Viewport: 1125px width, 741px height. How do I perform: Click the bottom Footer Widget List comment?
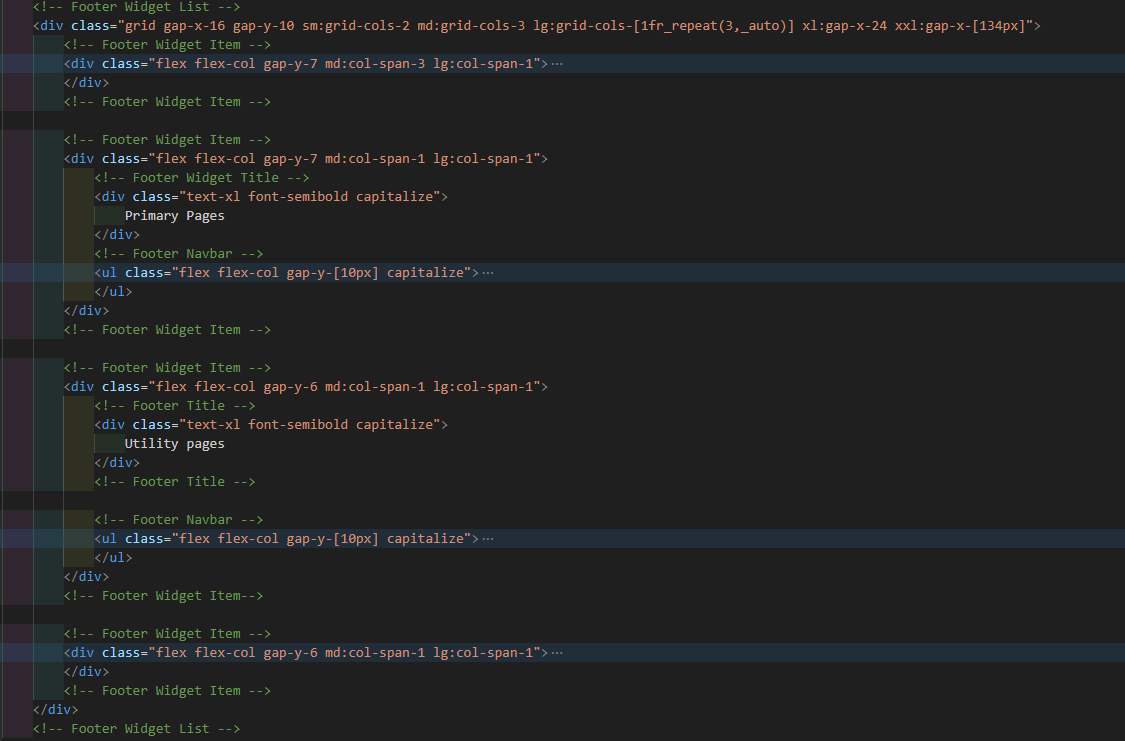point(136,728)
